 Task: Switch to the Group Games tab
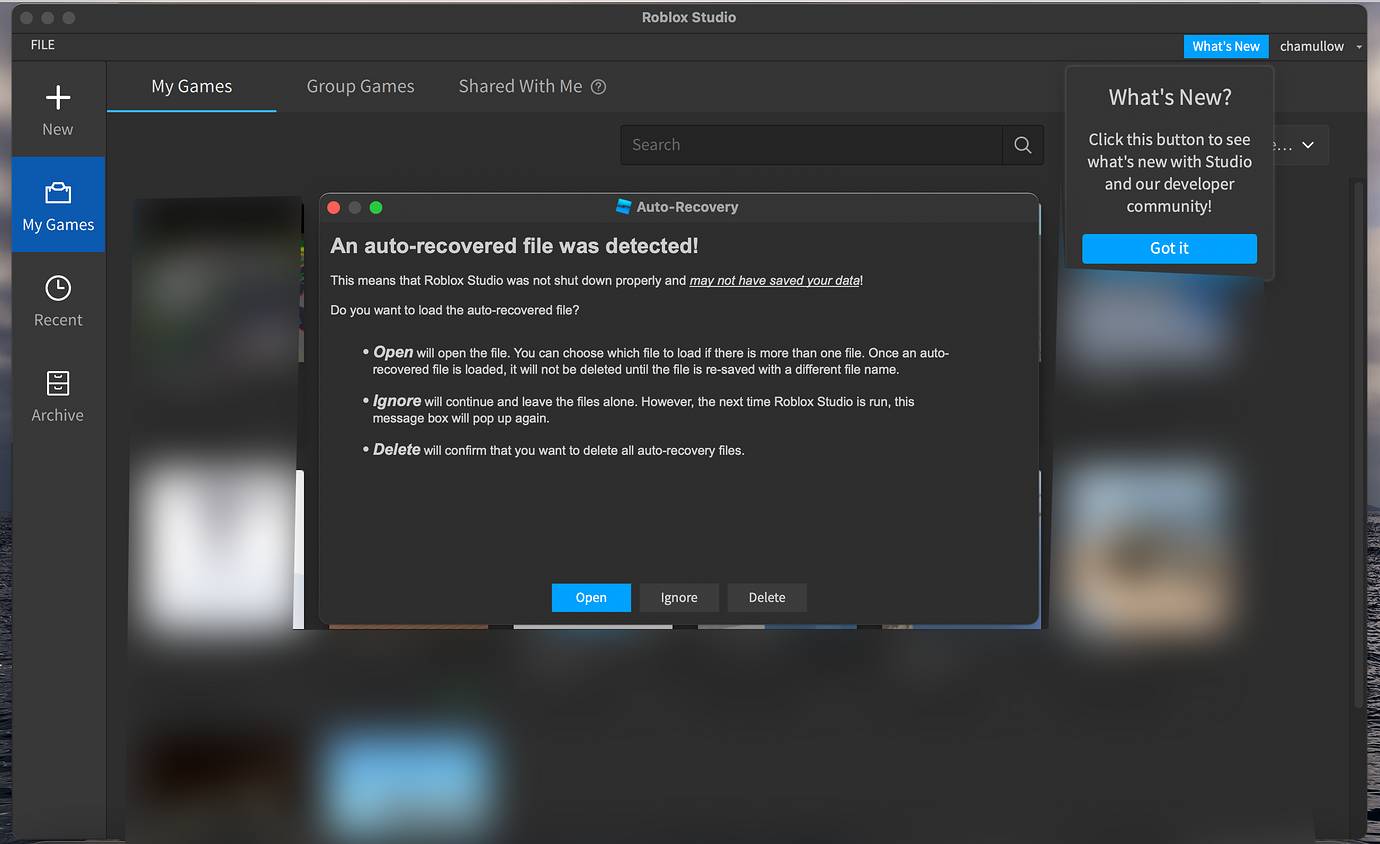click(360, 87)
